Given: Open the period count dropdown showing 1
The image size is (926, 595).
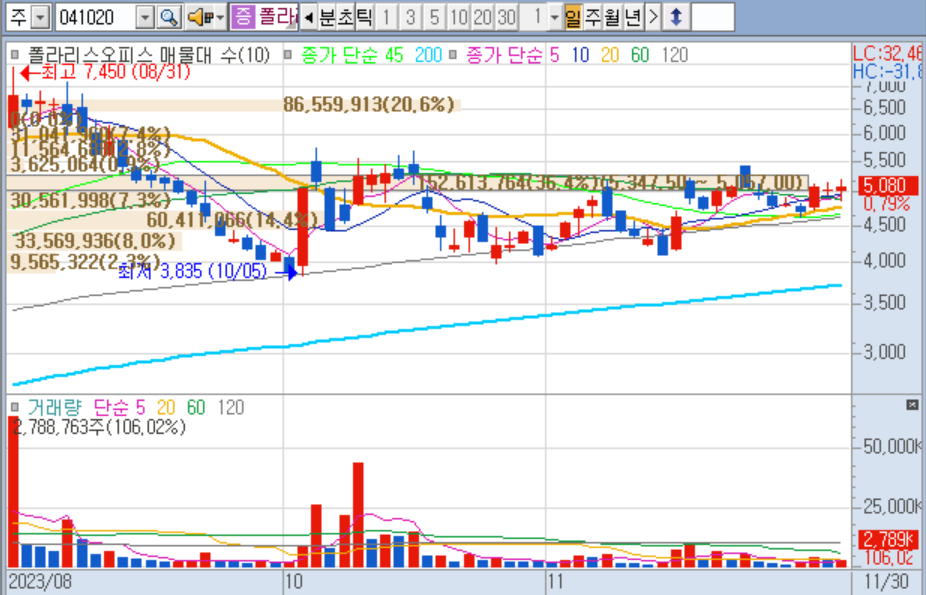Looking at the screenshot, I should point(554,17).
